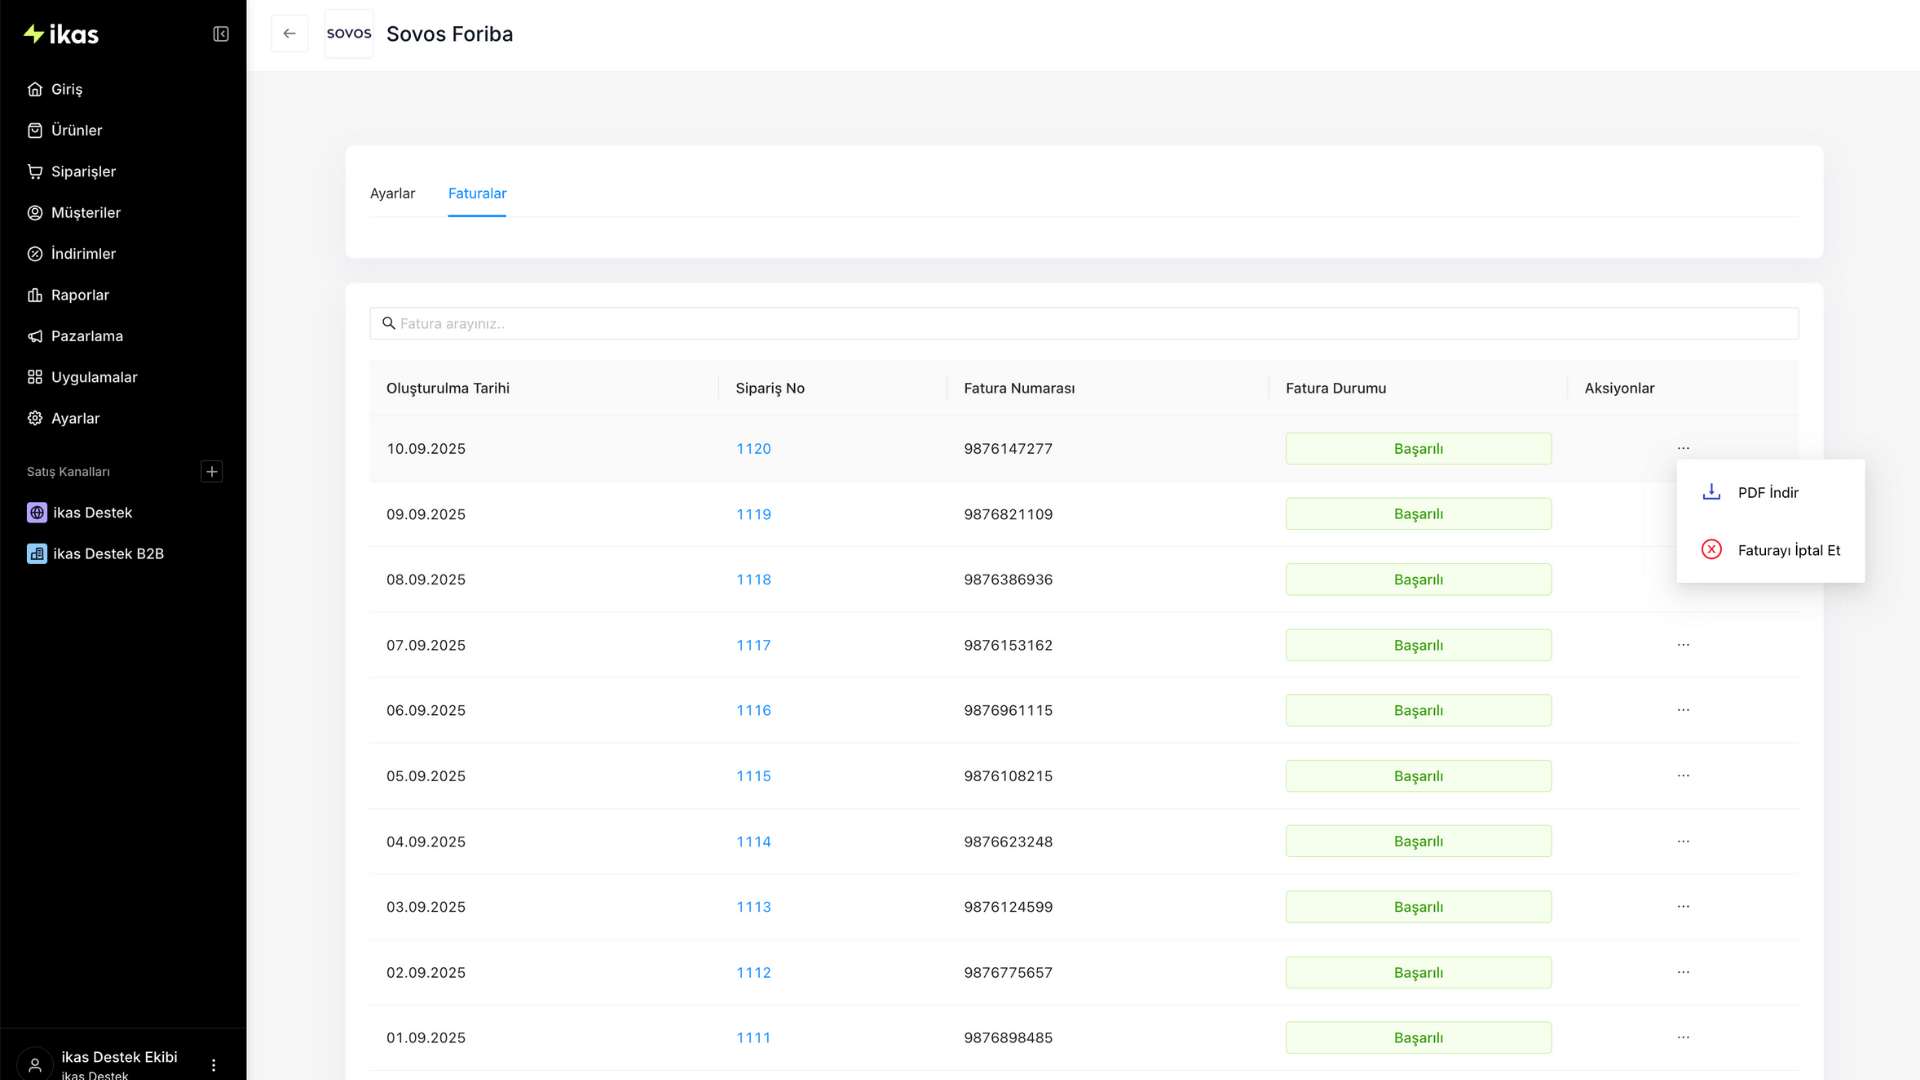
Task: Click the Fatura arayınız search field
Action: coord(1084,323)
